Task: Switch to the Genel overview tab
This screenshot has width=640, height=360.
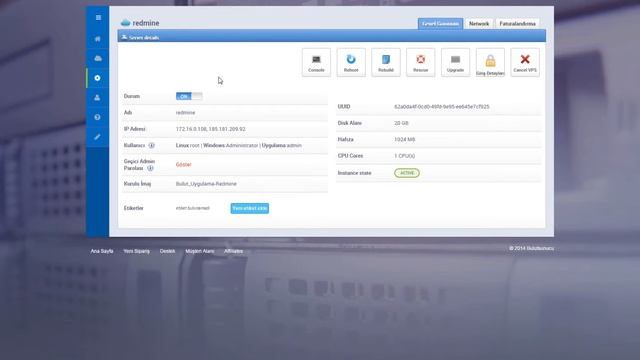Action: (440, 24)
